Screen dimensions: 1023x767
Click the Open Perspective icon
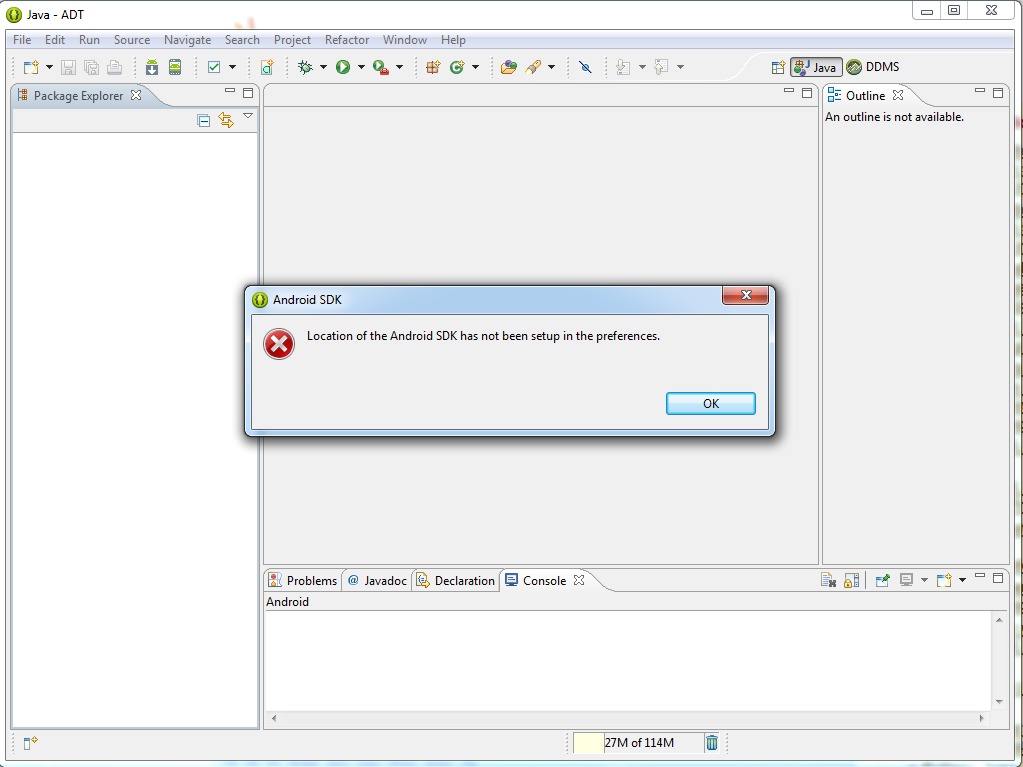pyautogui.click(x=778, y=67)
